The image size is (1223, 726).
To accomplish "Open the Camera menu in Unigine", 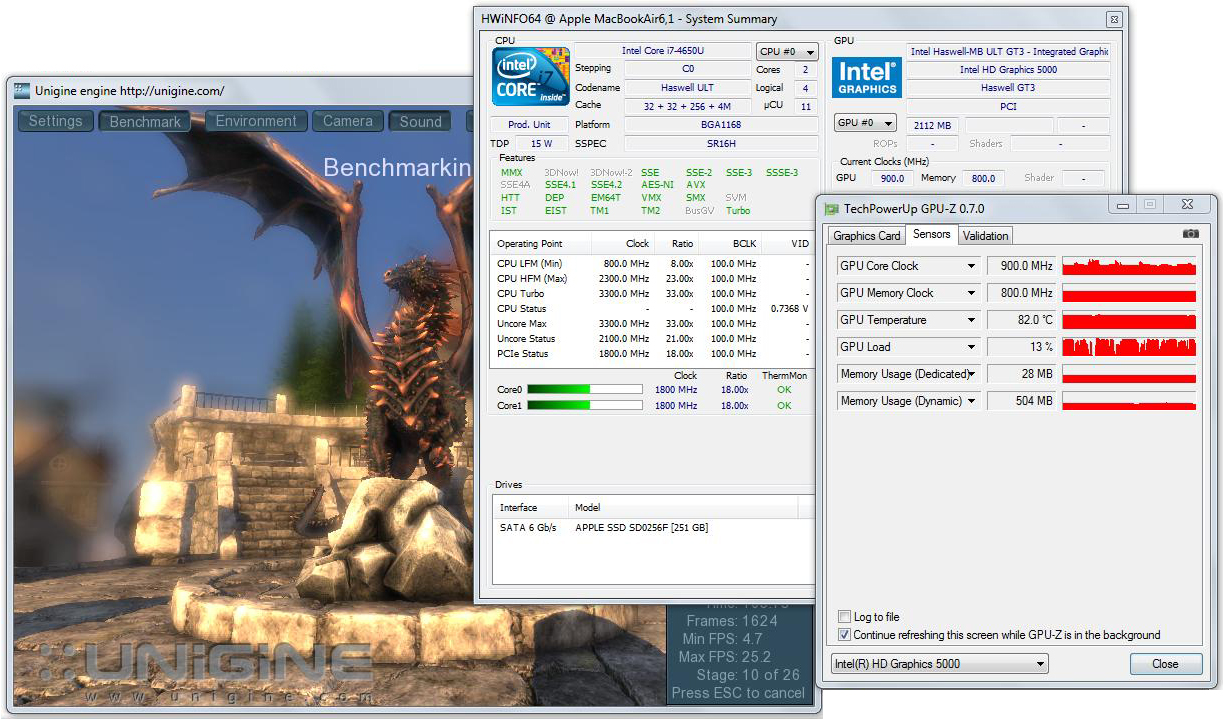I will pyautogui.click(x=348, y=121).
